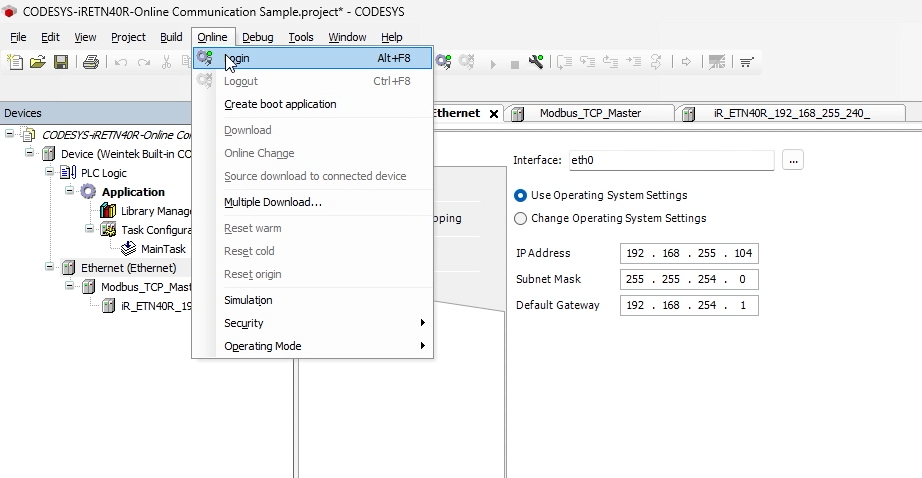This screenshot has width=922, height=478.
Task: Click the Login gear icon in toolbar
Action: click(443, 62)
